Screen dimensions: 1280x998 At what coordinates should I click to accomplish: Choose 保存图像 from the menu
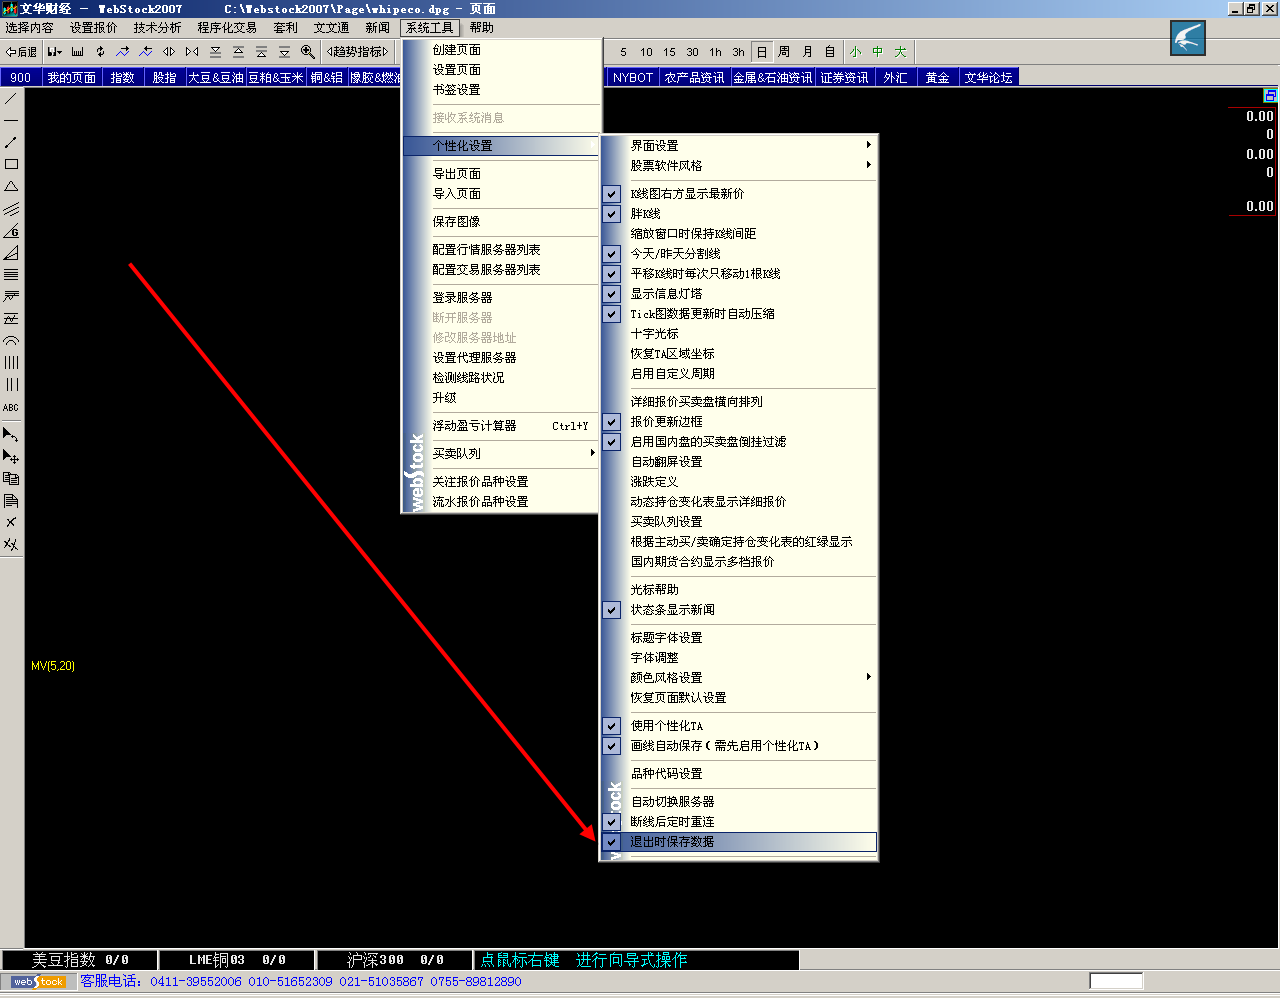(501, 222)
